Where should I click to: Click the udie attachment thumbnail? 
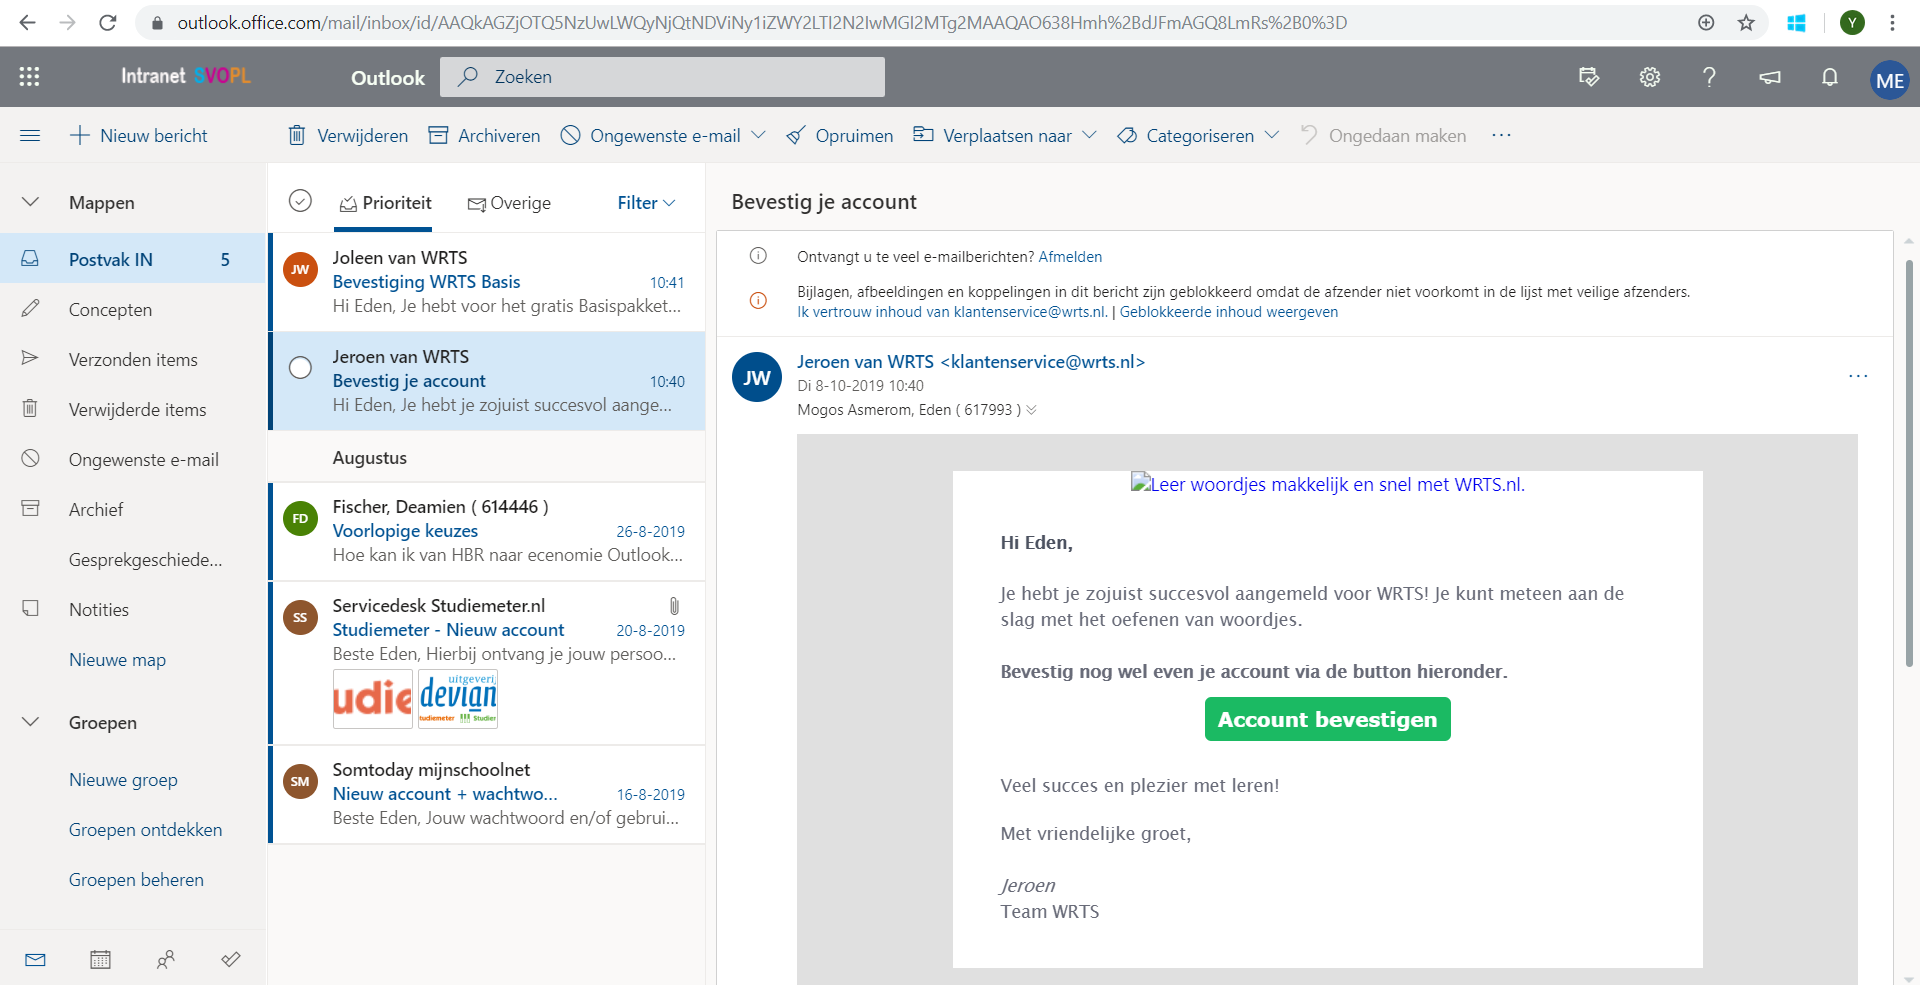tap(372, 699)
